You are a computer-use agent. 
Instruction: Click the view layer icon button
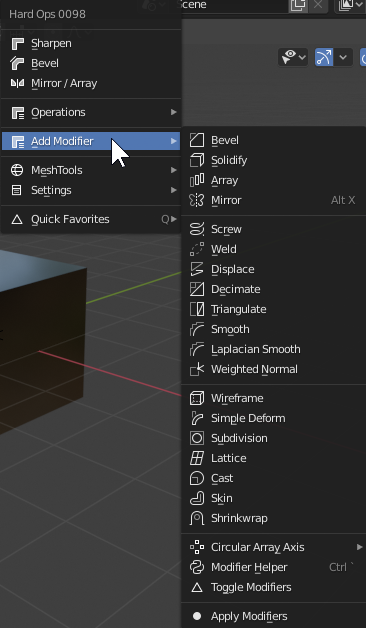pyautogui.click(x=350, y=5)
